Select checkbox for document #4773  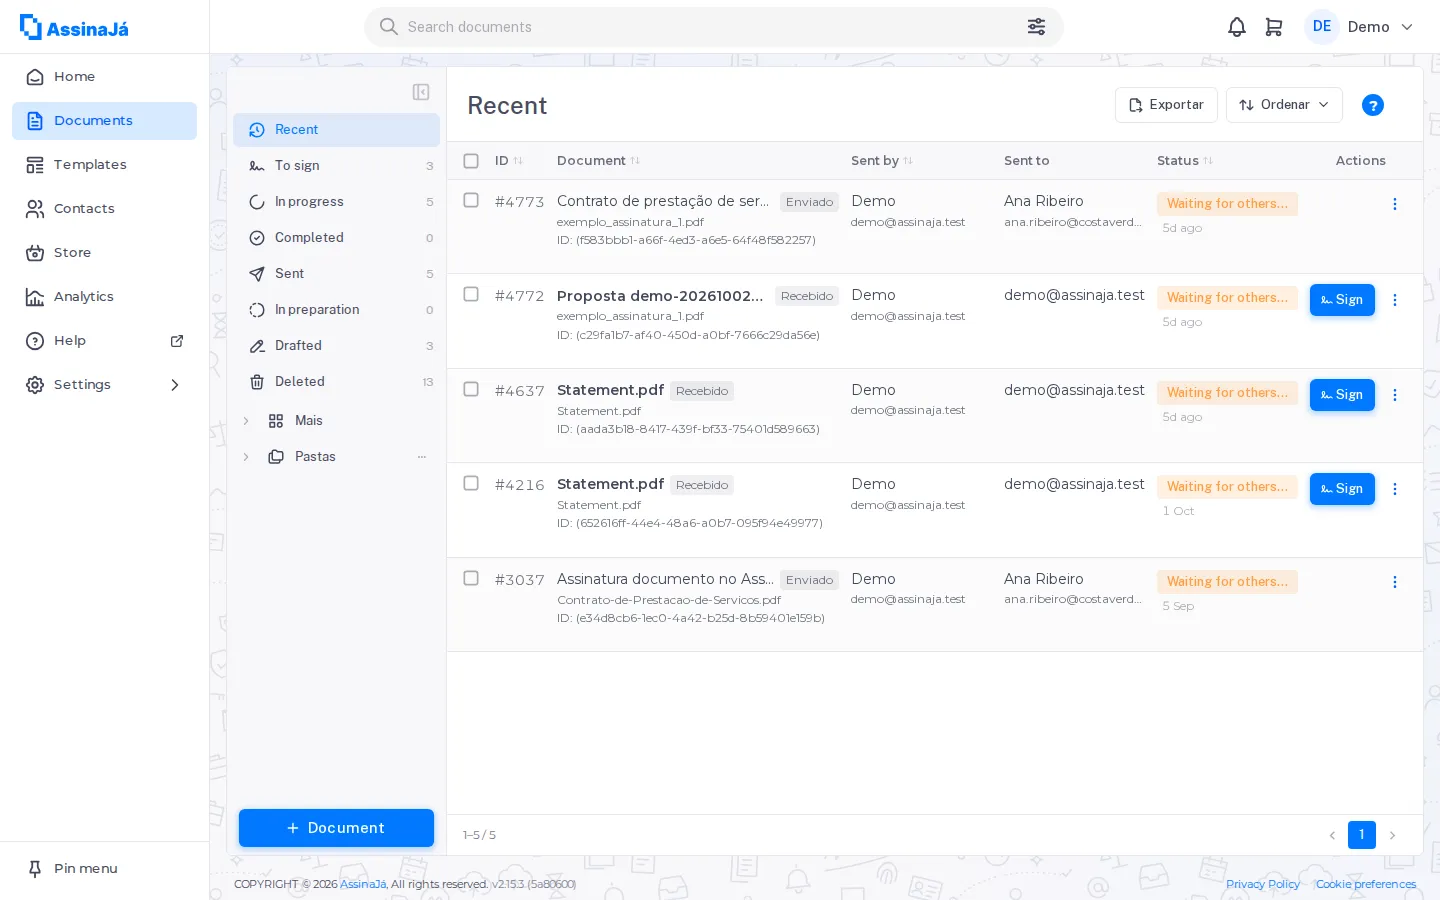[x=471, y=200]
